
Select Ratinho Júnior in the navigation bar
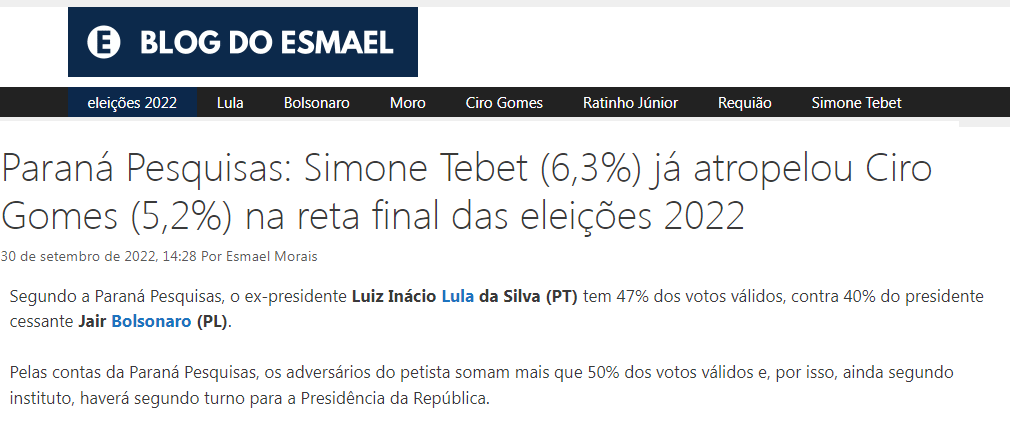(x=630, y=102)
